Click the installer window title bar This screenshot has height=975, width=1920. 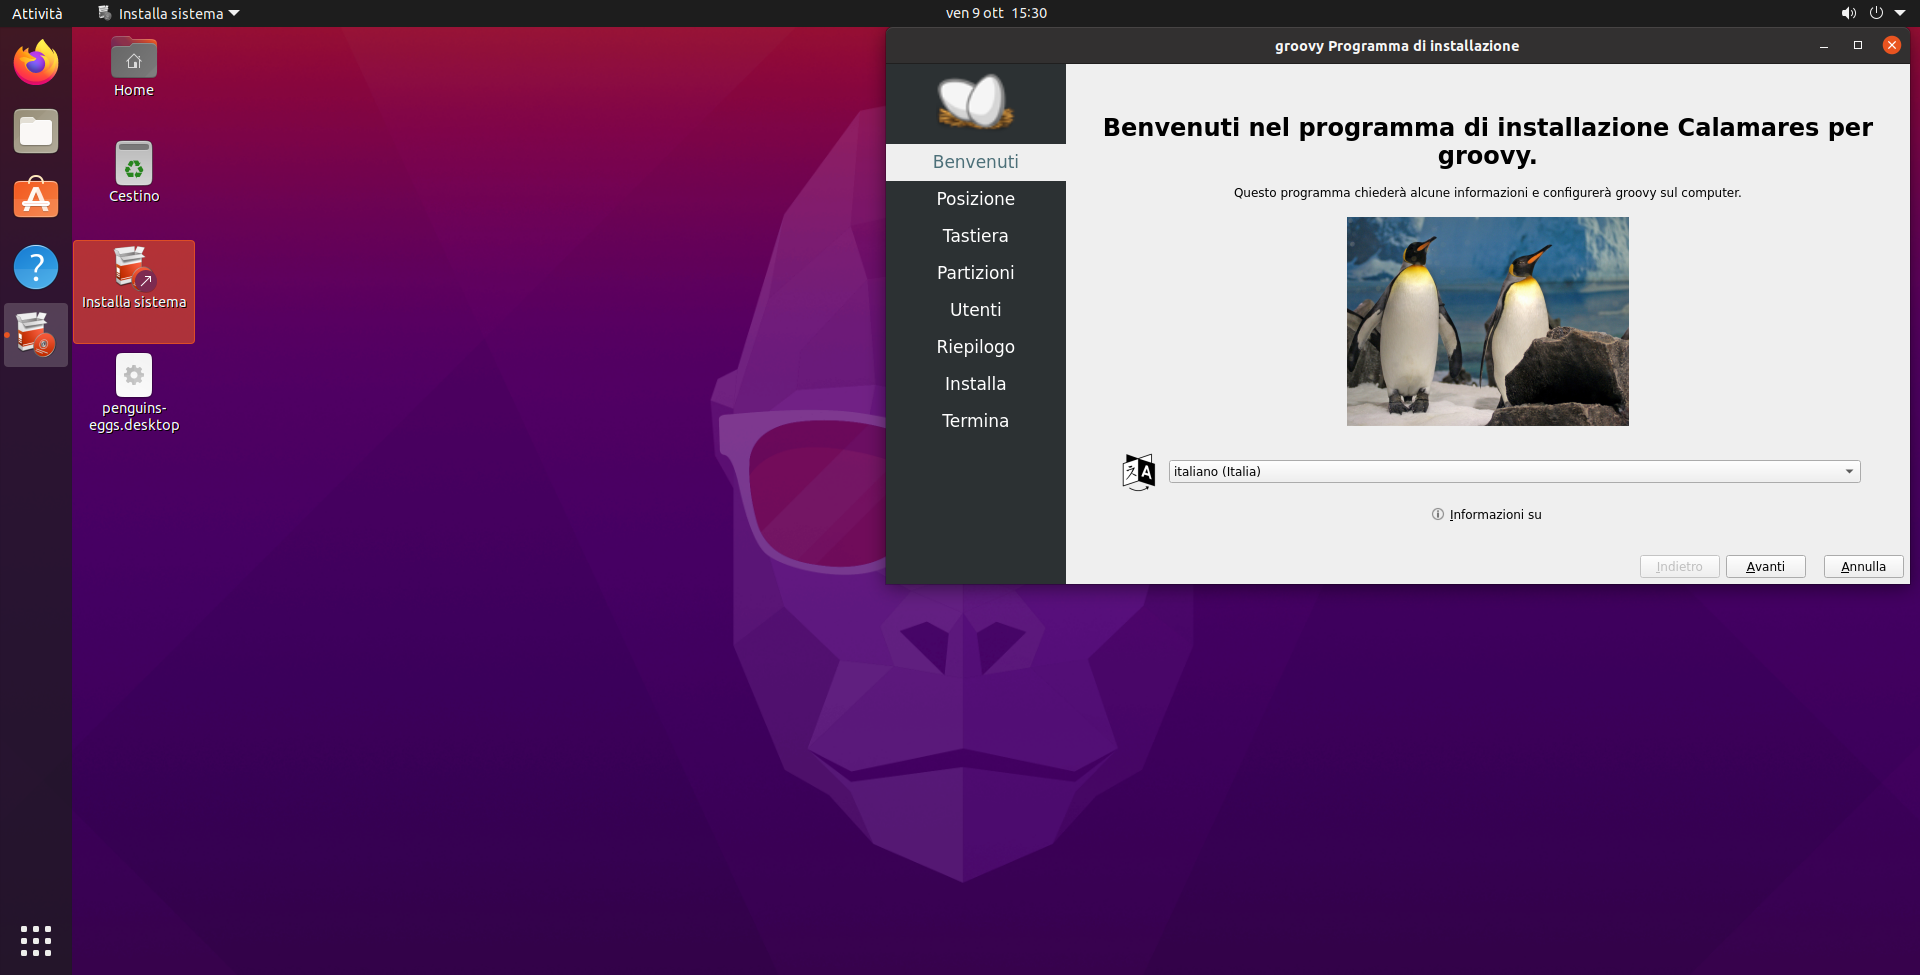[1396, 46]
